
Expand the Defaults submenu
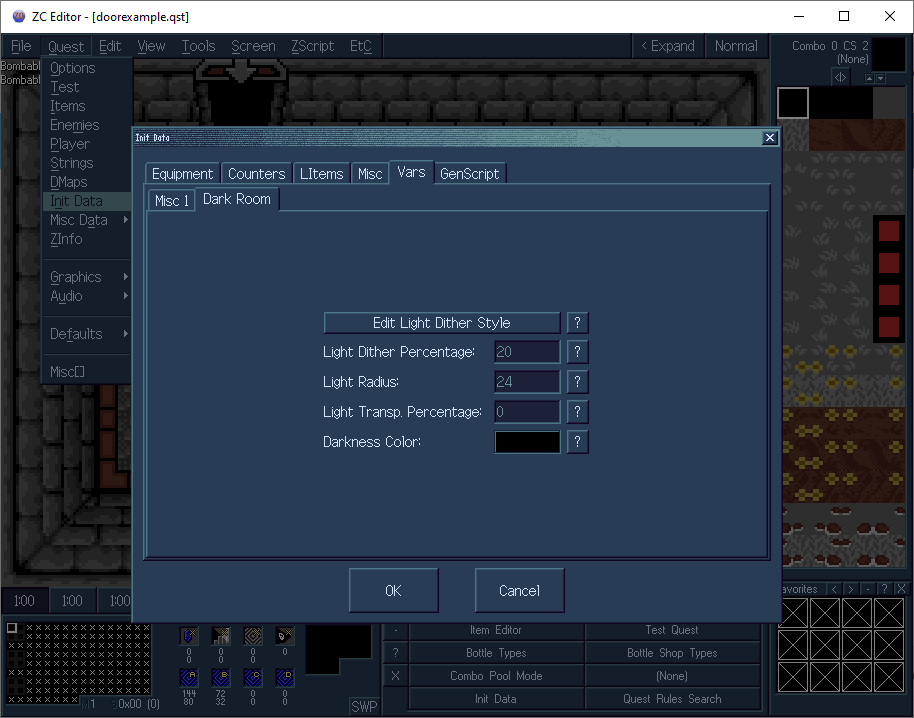coord(87,333)
